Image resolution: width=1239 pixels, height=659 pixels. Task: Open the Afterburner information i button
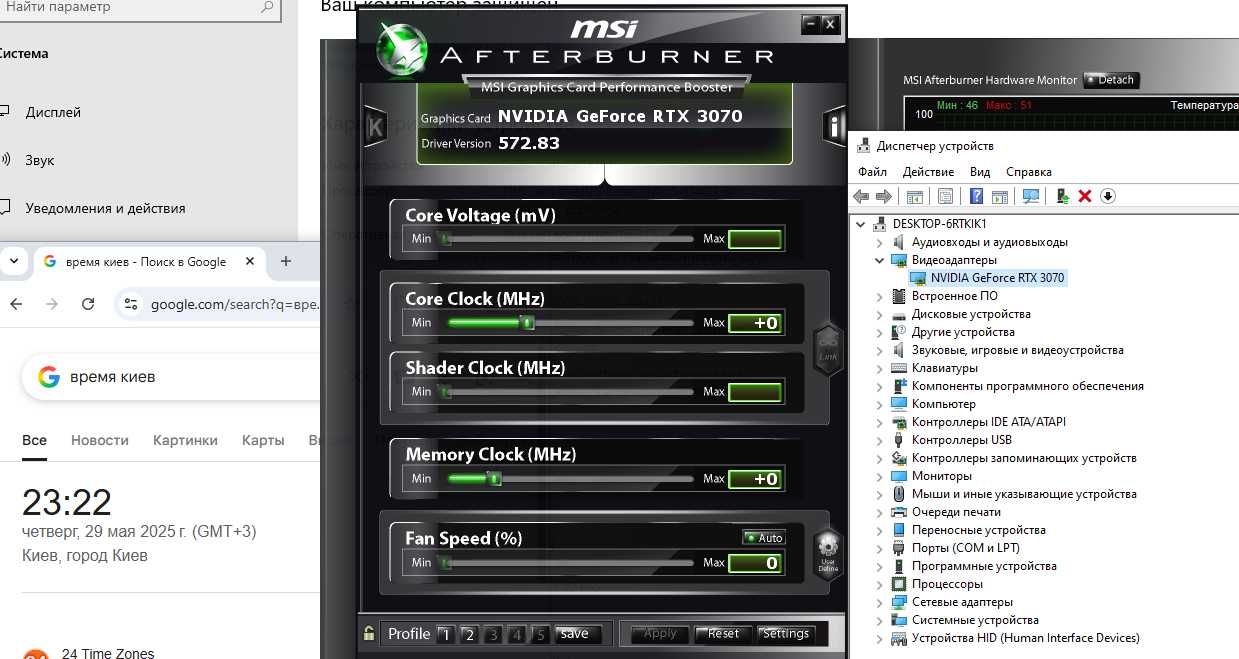[x=833, y=126]
